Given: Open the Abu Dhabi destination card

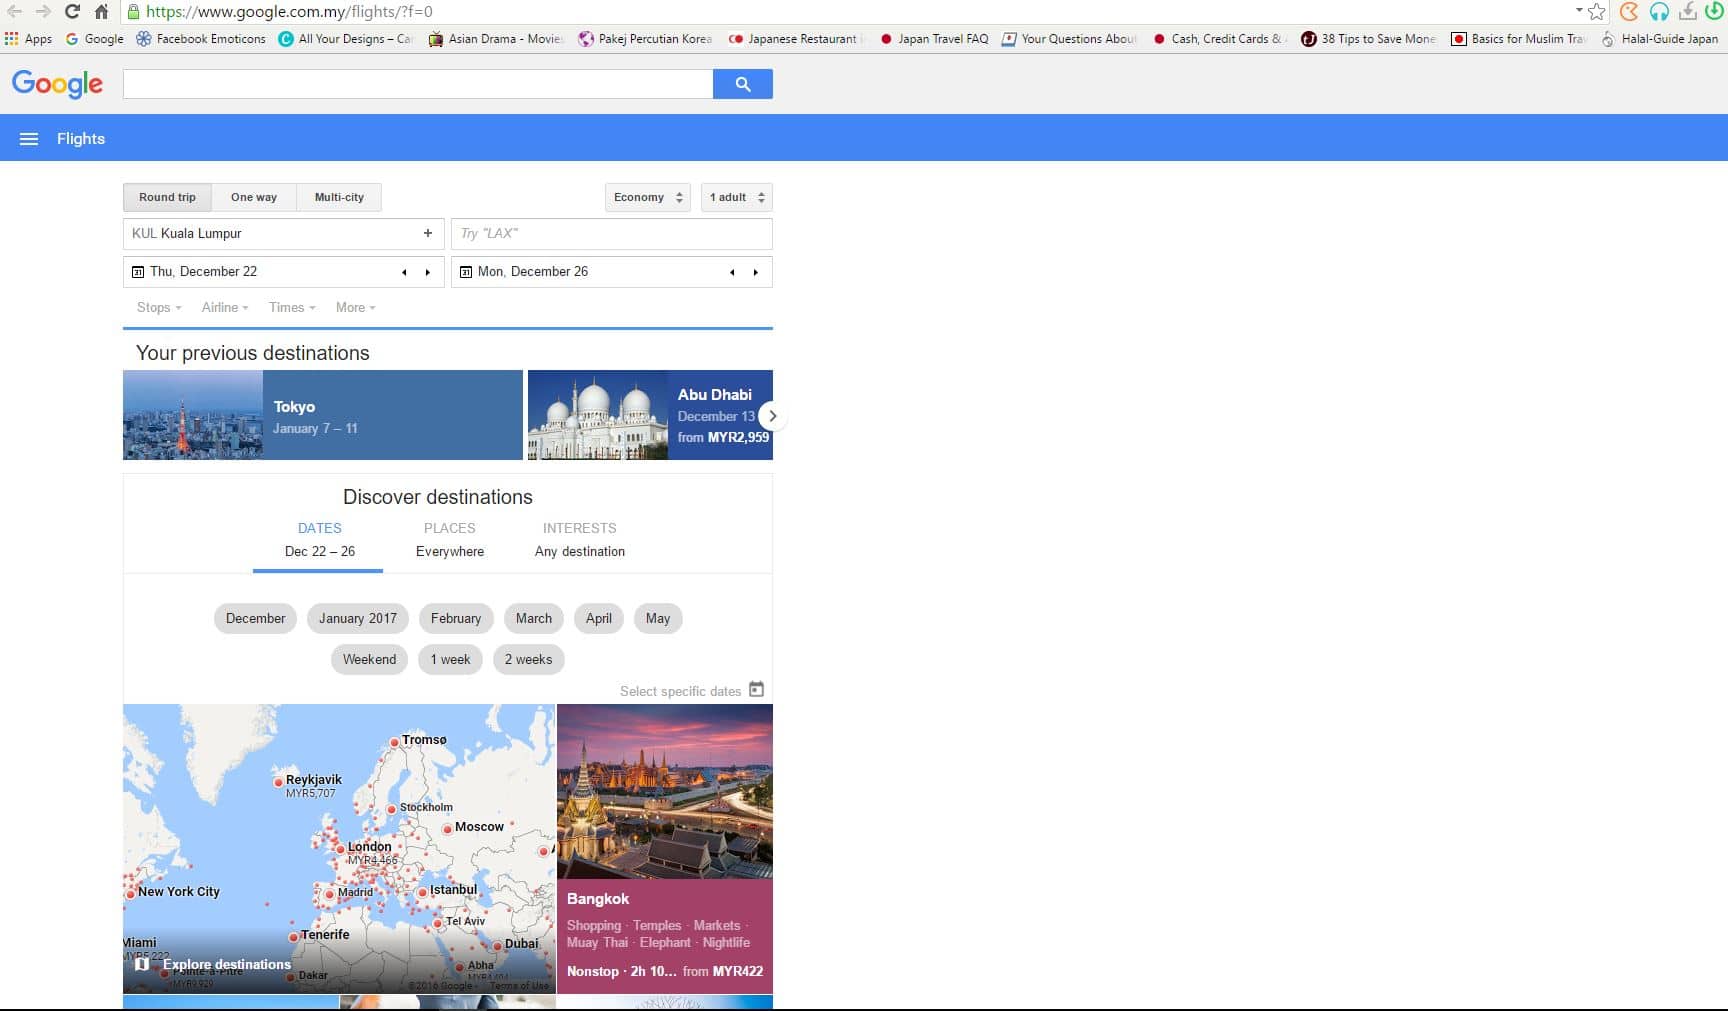Looking at the screenshot, I should pyautogui.click(x=650, y=415).
